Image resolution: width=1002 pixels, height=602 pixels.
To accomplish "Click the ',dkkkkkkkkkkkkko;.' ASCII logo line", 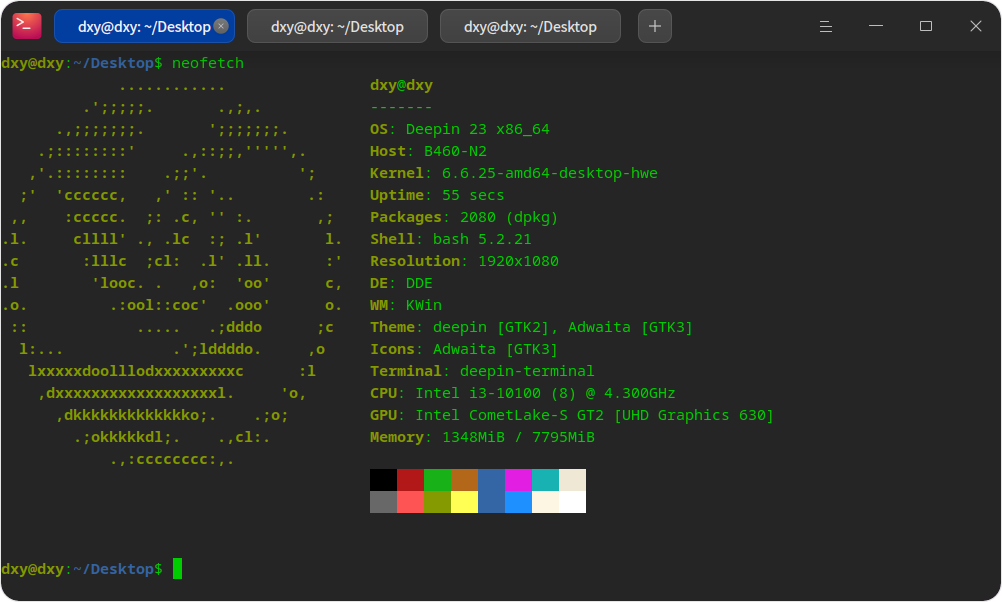I will [136, 415].
